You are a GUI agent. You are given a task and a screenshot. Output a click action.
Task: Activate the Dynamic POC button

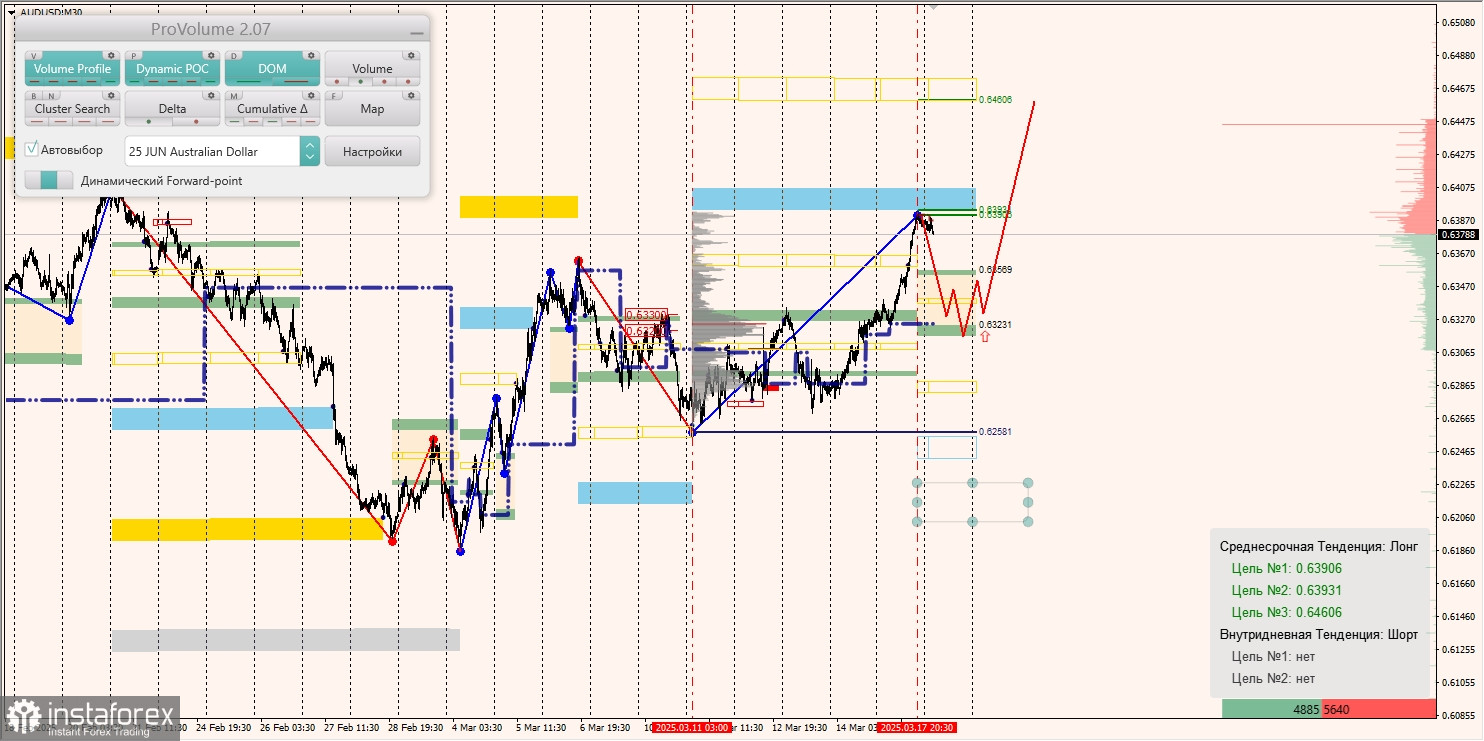click(172, 68)
